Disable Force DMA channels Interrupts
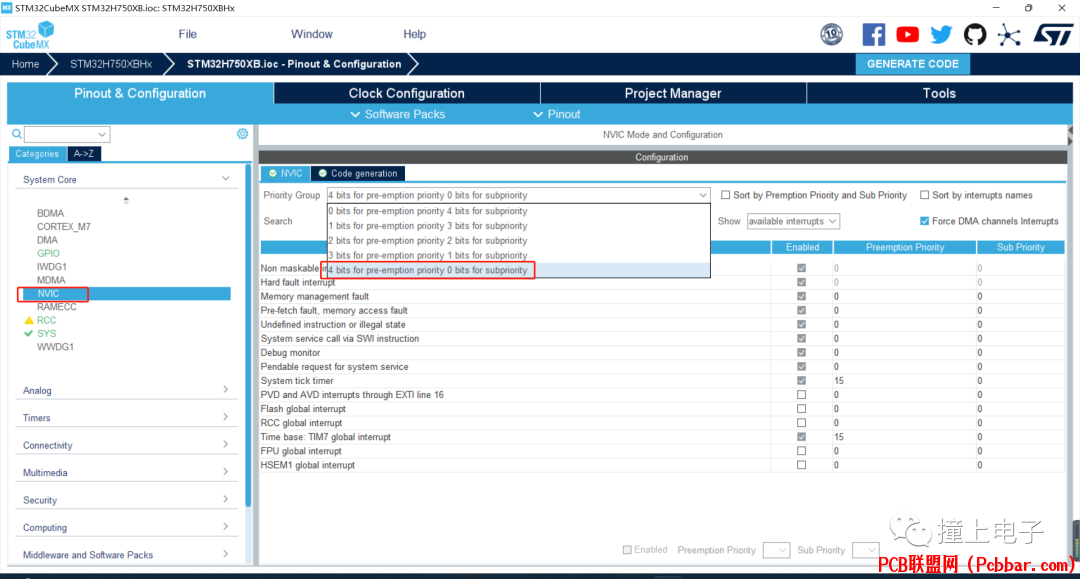The height and width of the screenshot is (579, 1080). pyautogui.click(x=924, y=221)
